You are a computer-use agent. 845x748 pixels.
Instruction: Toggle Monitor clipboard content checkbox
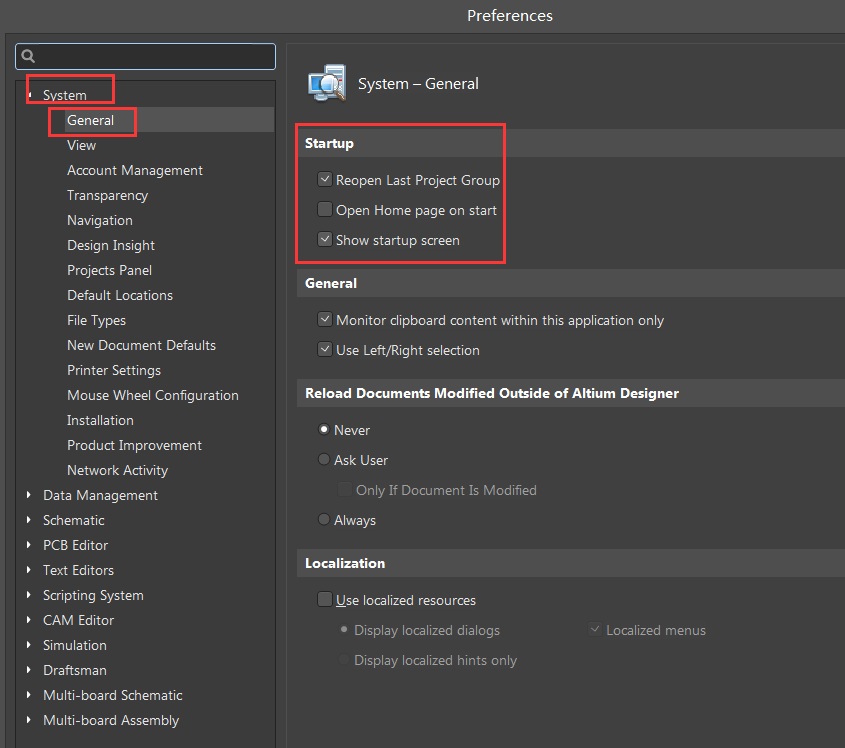click(x=325, y=320)
